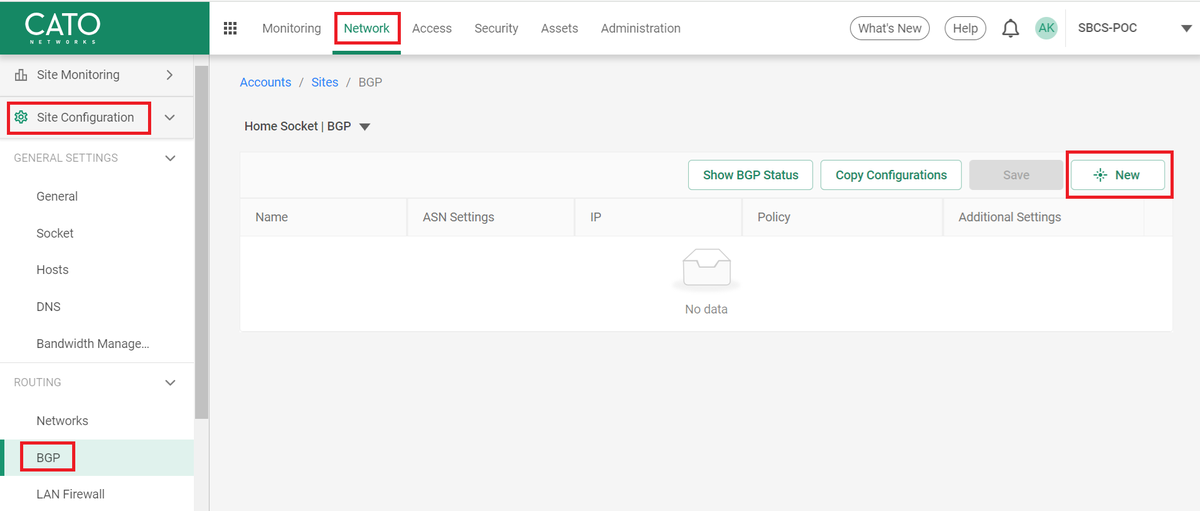The image size is (1200, 511).
Task: Collapse the Routing section chevron
Action: click(x=170, y=383)
